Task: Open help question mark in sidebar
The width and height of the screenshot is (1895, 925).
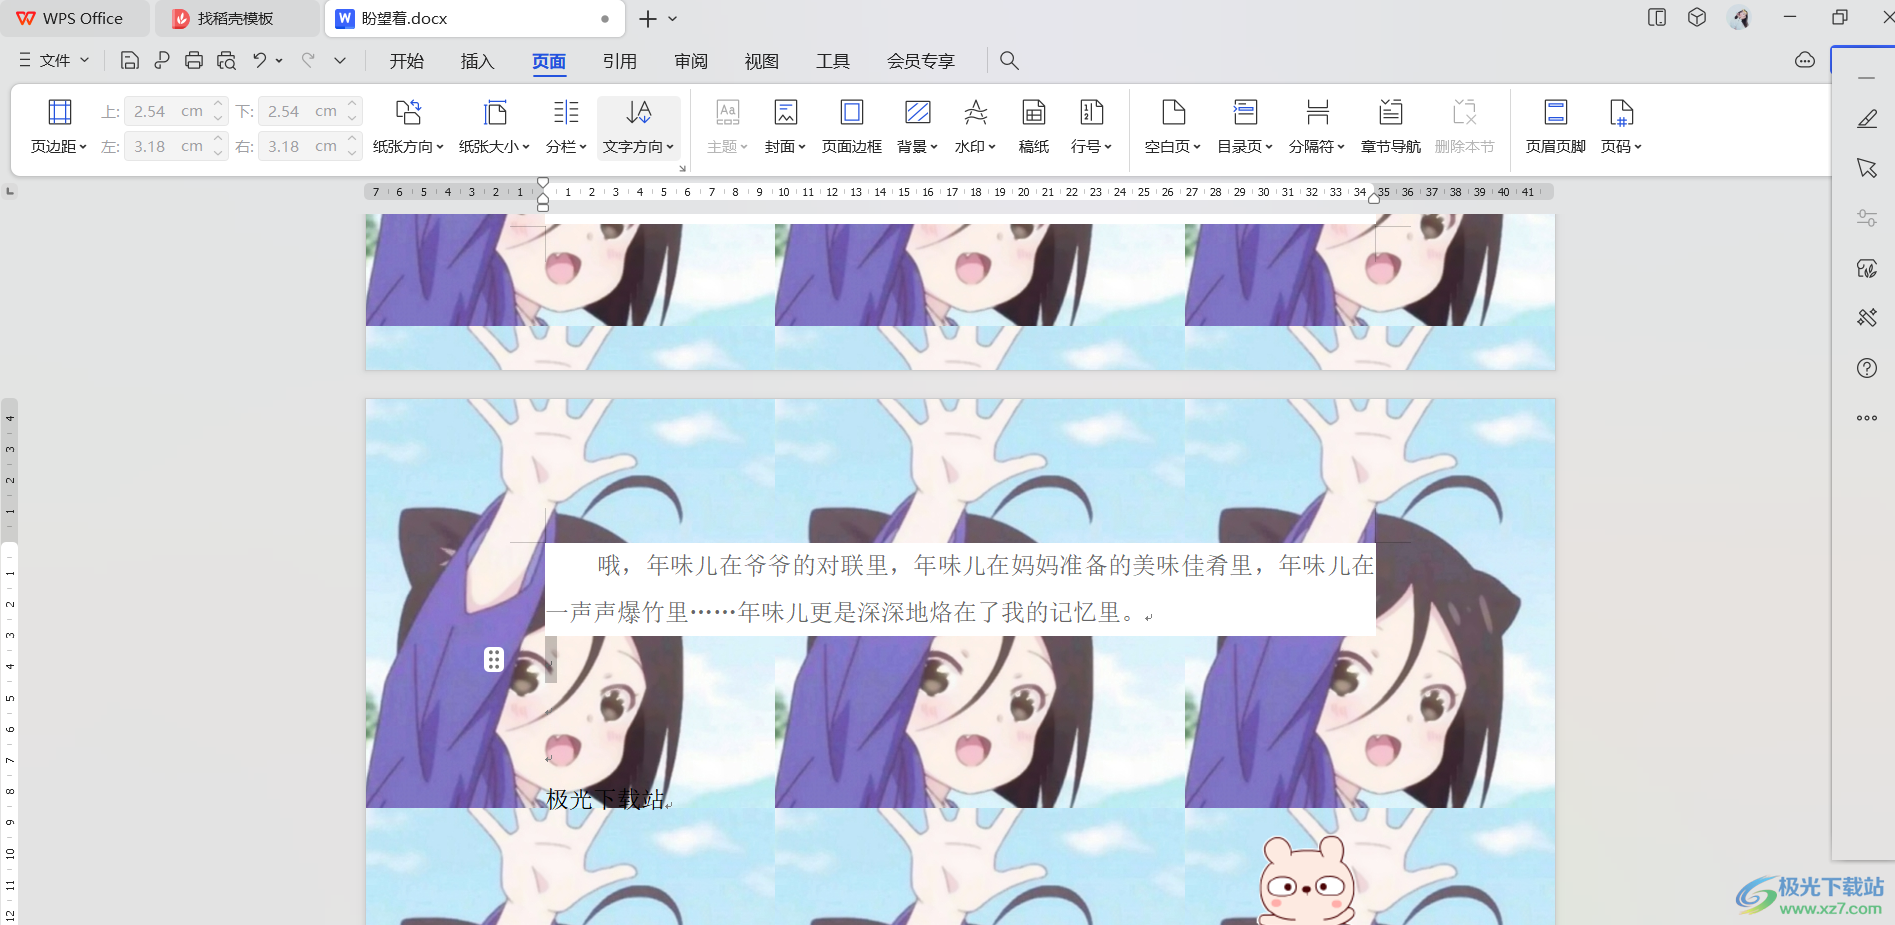Action: pos(1867,368)
